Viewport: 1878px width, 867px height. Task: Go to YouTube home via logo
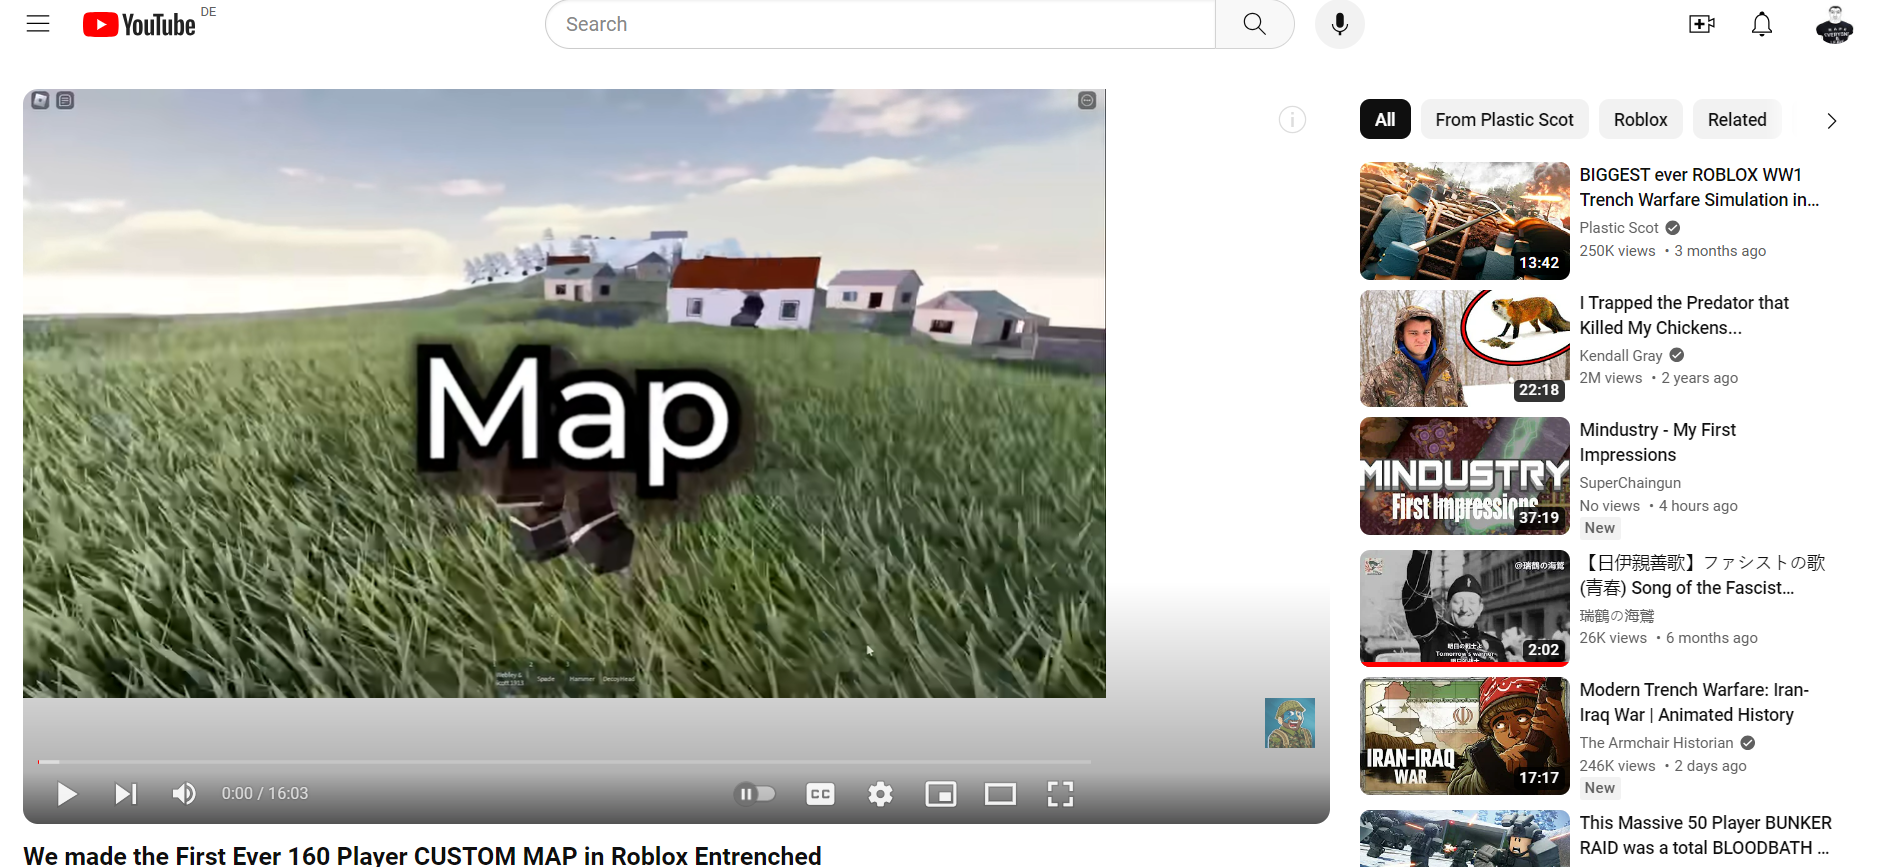click(139, 24)
